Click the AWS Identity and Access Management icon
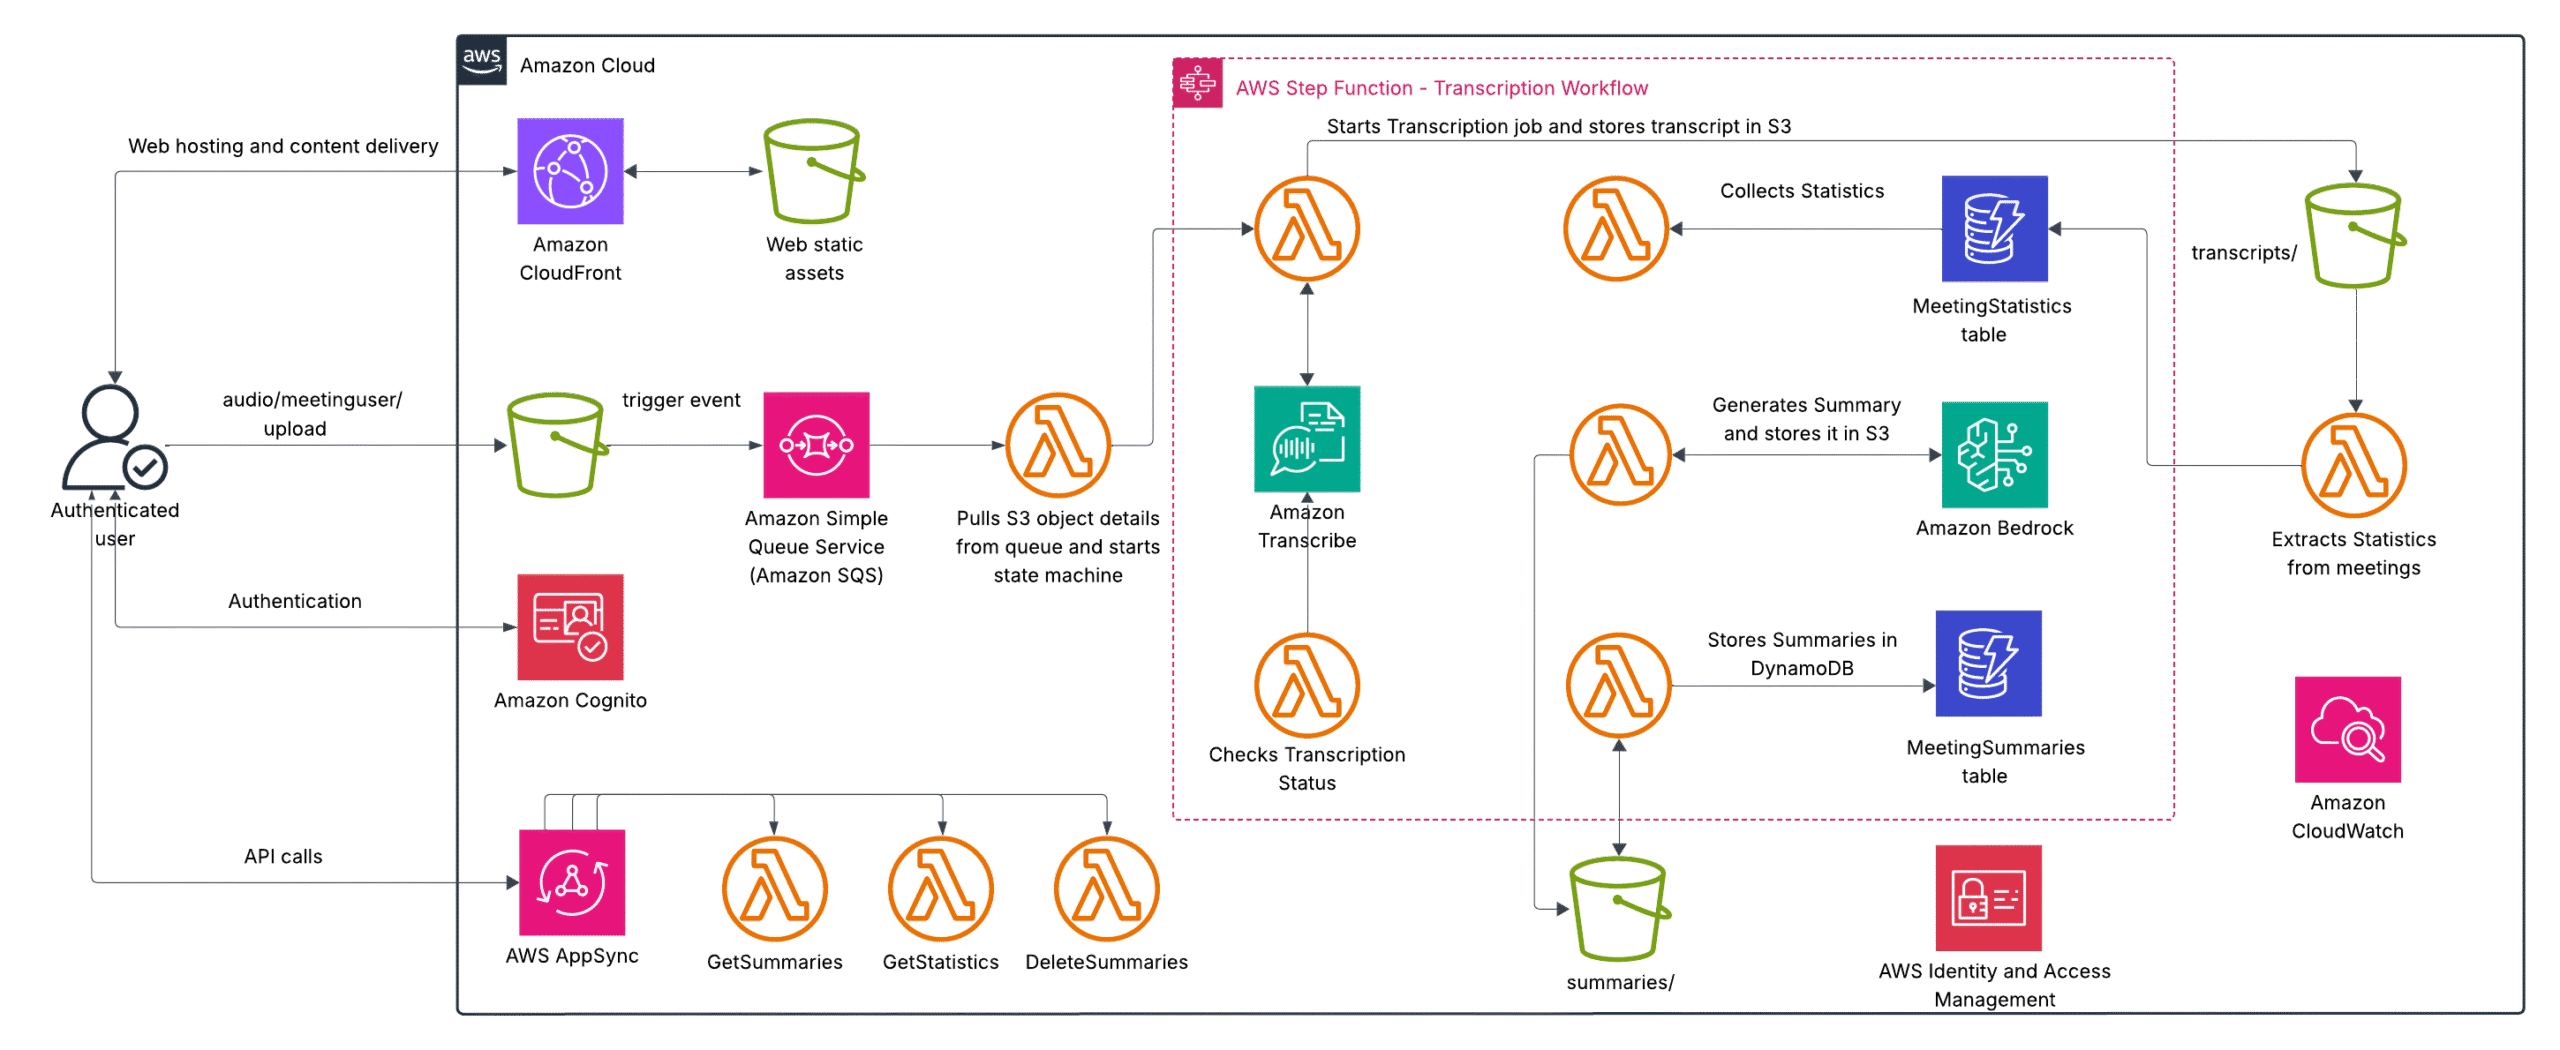The image size is (2560, 1050). click(x=1988, y=898)
